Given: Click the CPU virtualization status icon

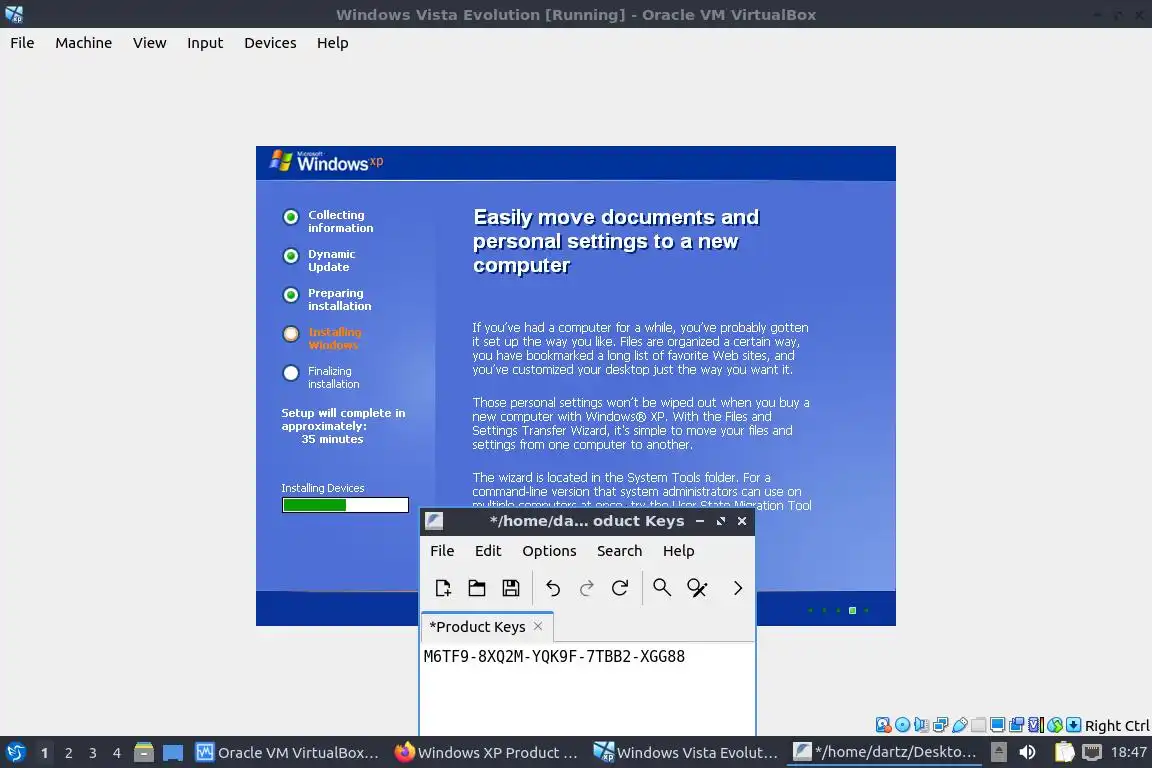Looking at the screenshot, I should pyautogui.click(x=1036, y=725).
